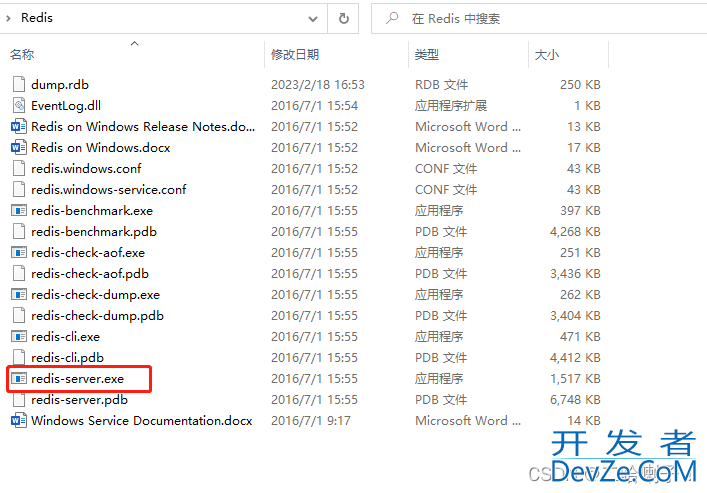The width and height of the screenshot is (707, 493).
Task: Select Redis on Windows Release Notes file name
Action: (x=143, y=126)
